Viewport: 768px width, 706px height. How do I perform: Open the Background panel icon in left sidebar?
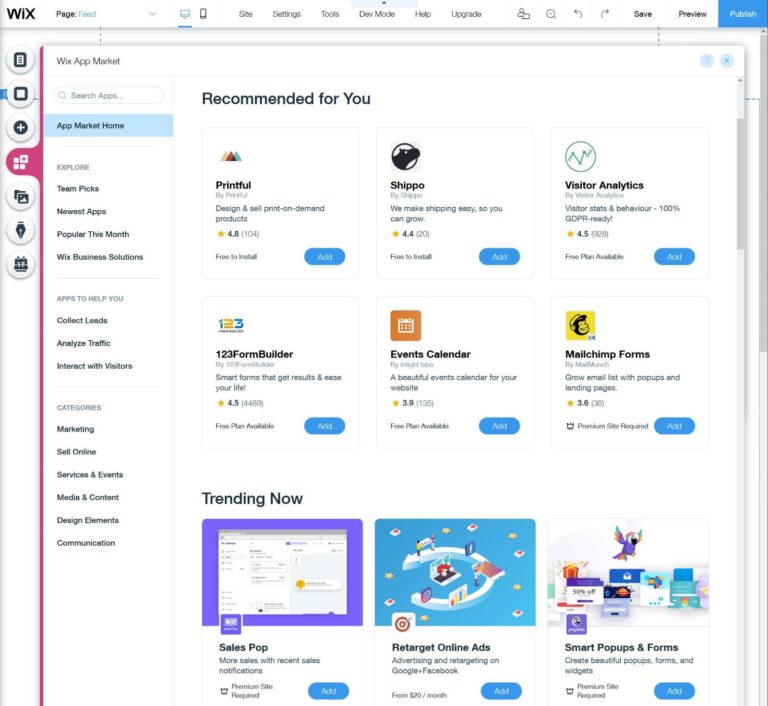pos(20,94)
